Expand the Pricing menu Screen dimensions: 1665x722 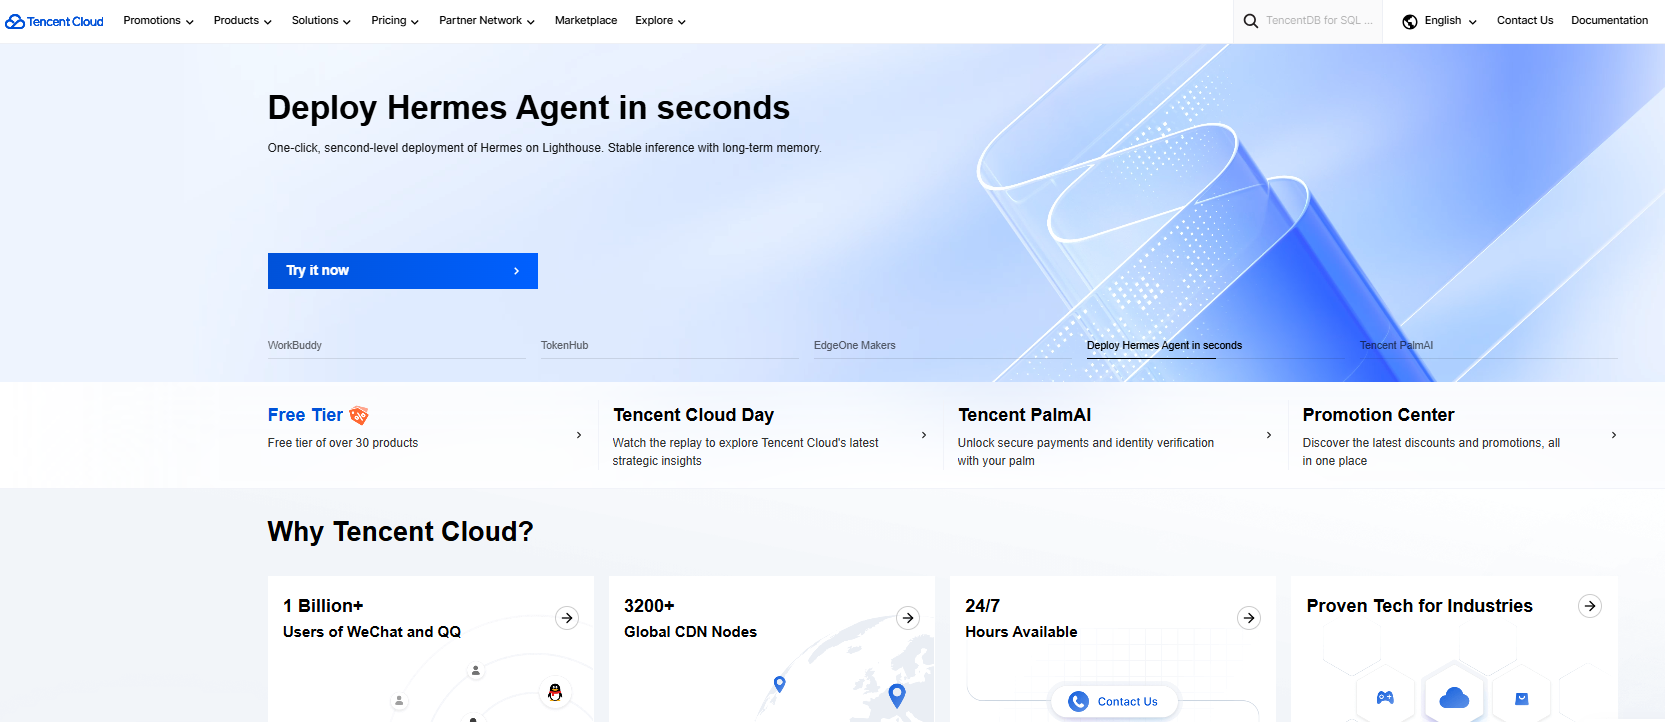point(395,21)
